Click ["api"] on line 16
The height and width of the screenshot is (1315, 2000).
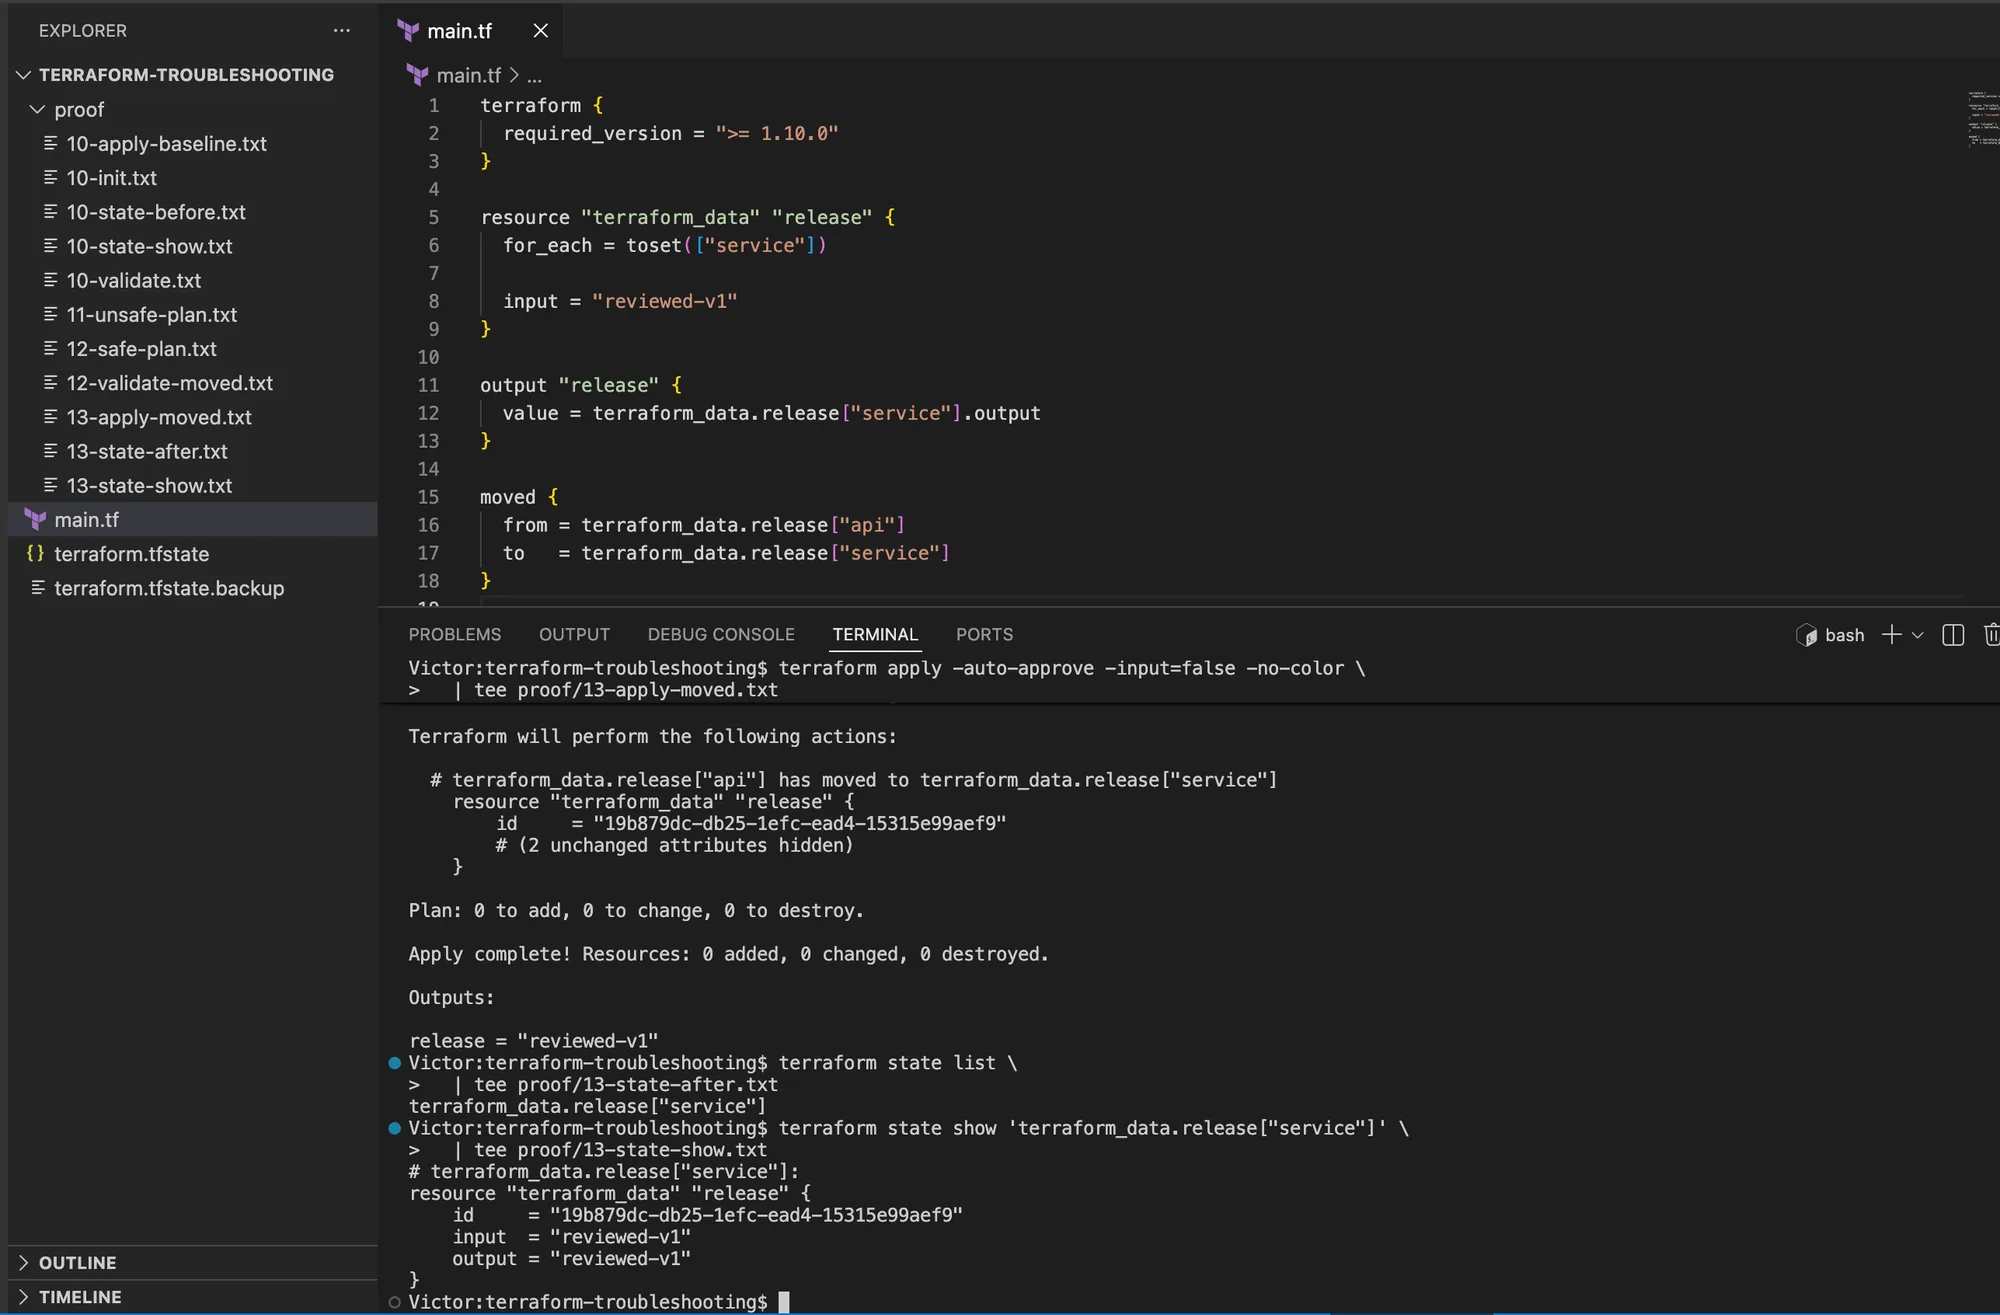[x=867, y=525]
